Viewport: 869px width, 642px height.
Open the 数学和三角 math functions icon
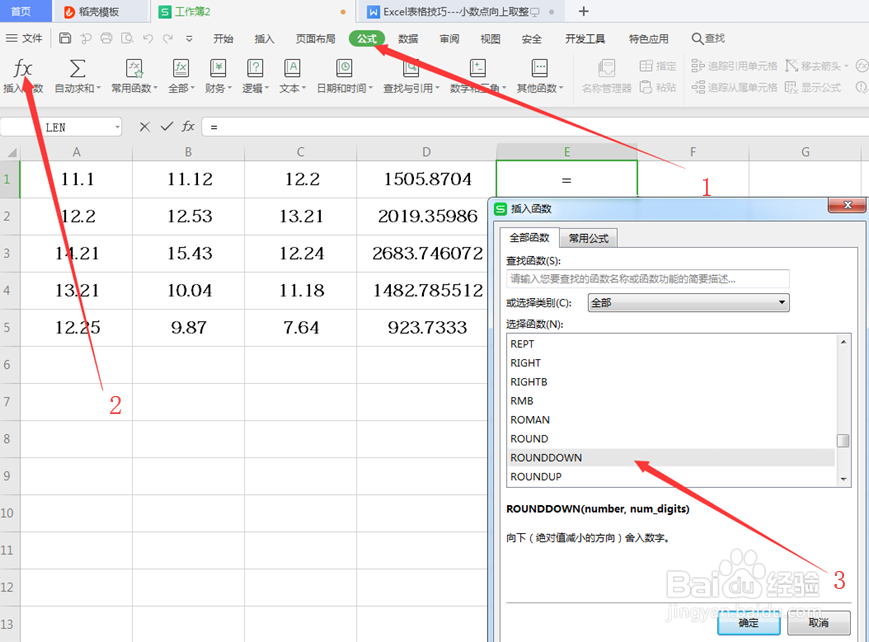[477, 69]
